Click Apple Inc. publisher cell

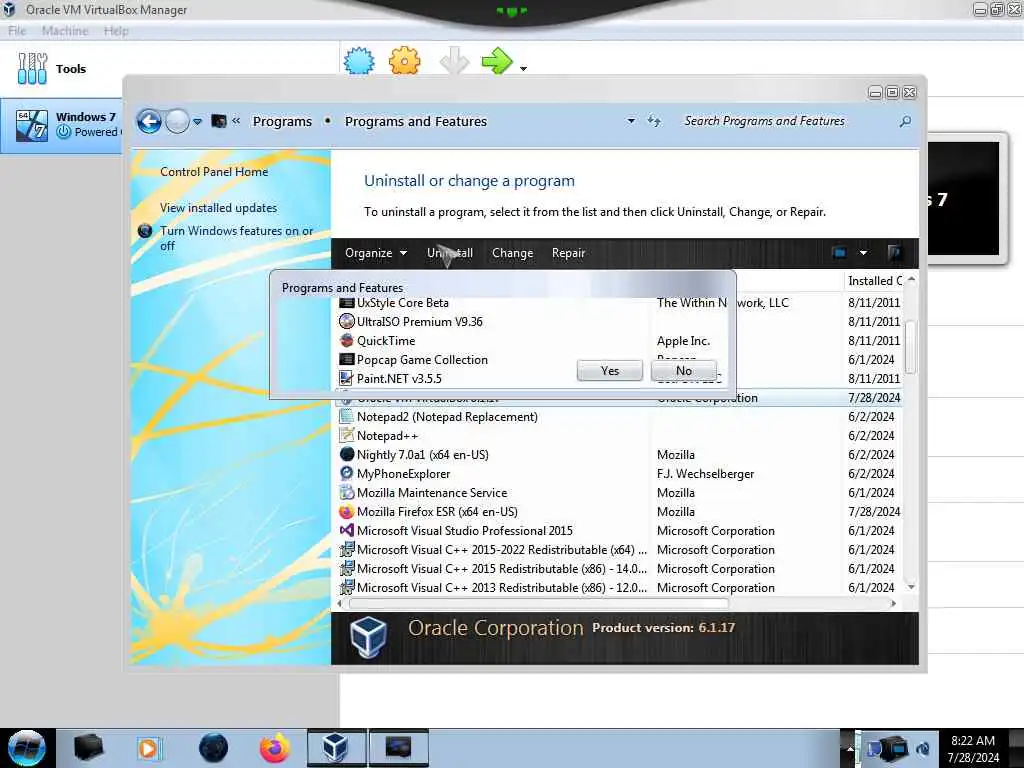tap(683, 341)
